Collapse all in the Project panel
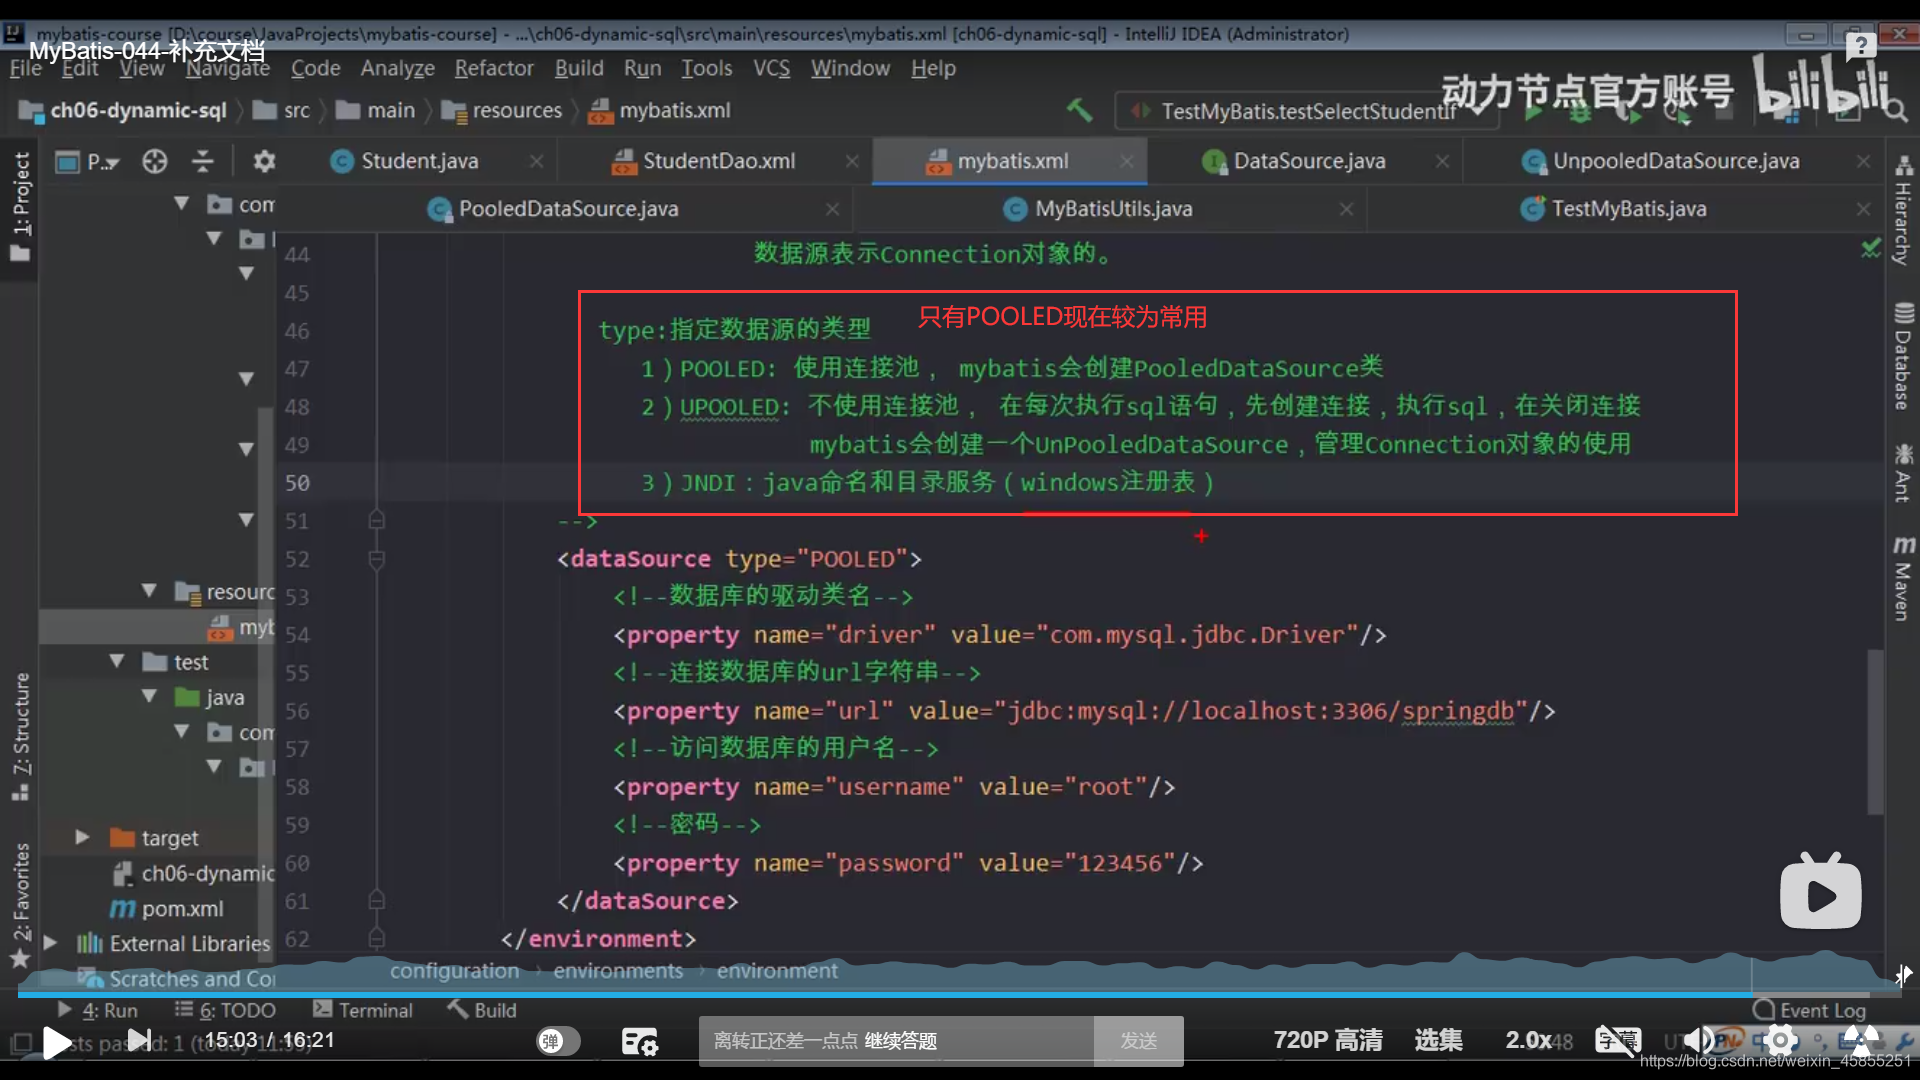 [203, 161]
